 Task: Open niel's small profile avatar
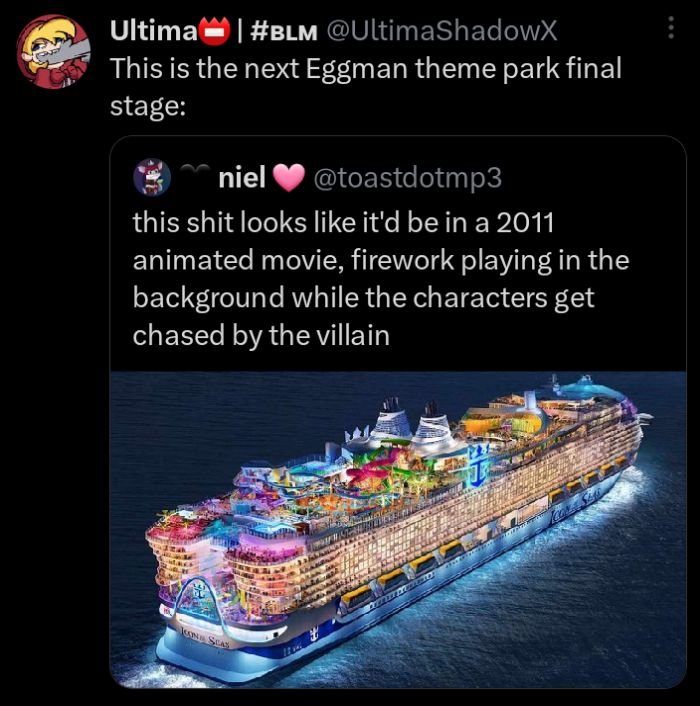point(152,177)
